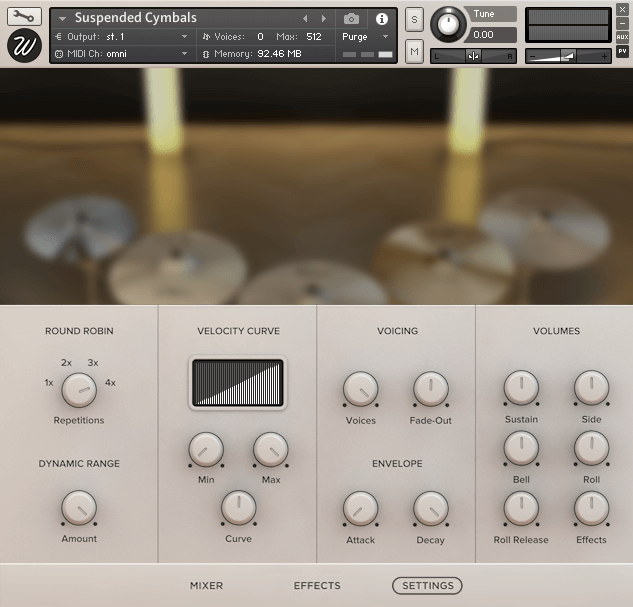Open the wrench instrument edit mode
This screenshot has height=607, width=633.
pyautogui.click(x=24, y=16)
